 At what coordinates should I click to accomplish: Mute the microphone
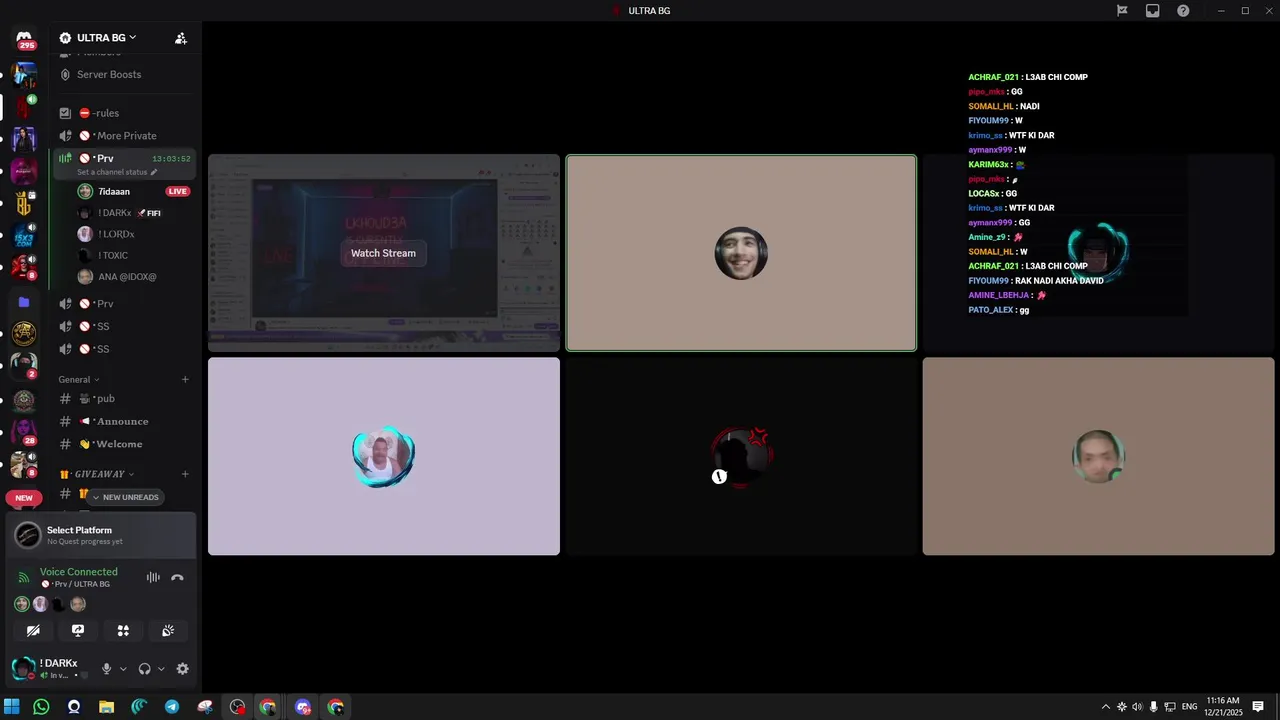[x=106, y=669]
